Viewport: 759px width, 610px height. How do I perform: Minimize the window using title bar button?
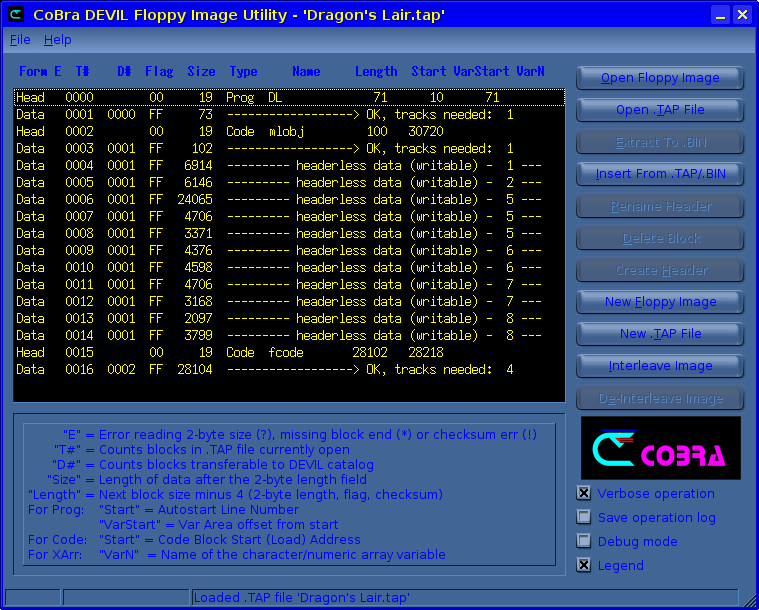tap(720, 14)
